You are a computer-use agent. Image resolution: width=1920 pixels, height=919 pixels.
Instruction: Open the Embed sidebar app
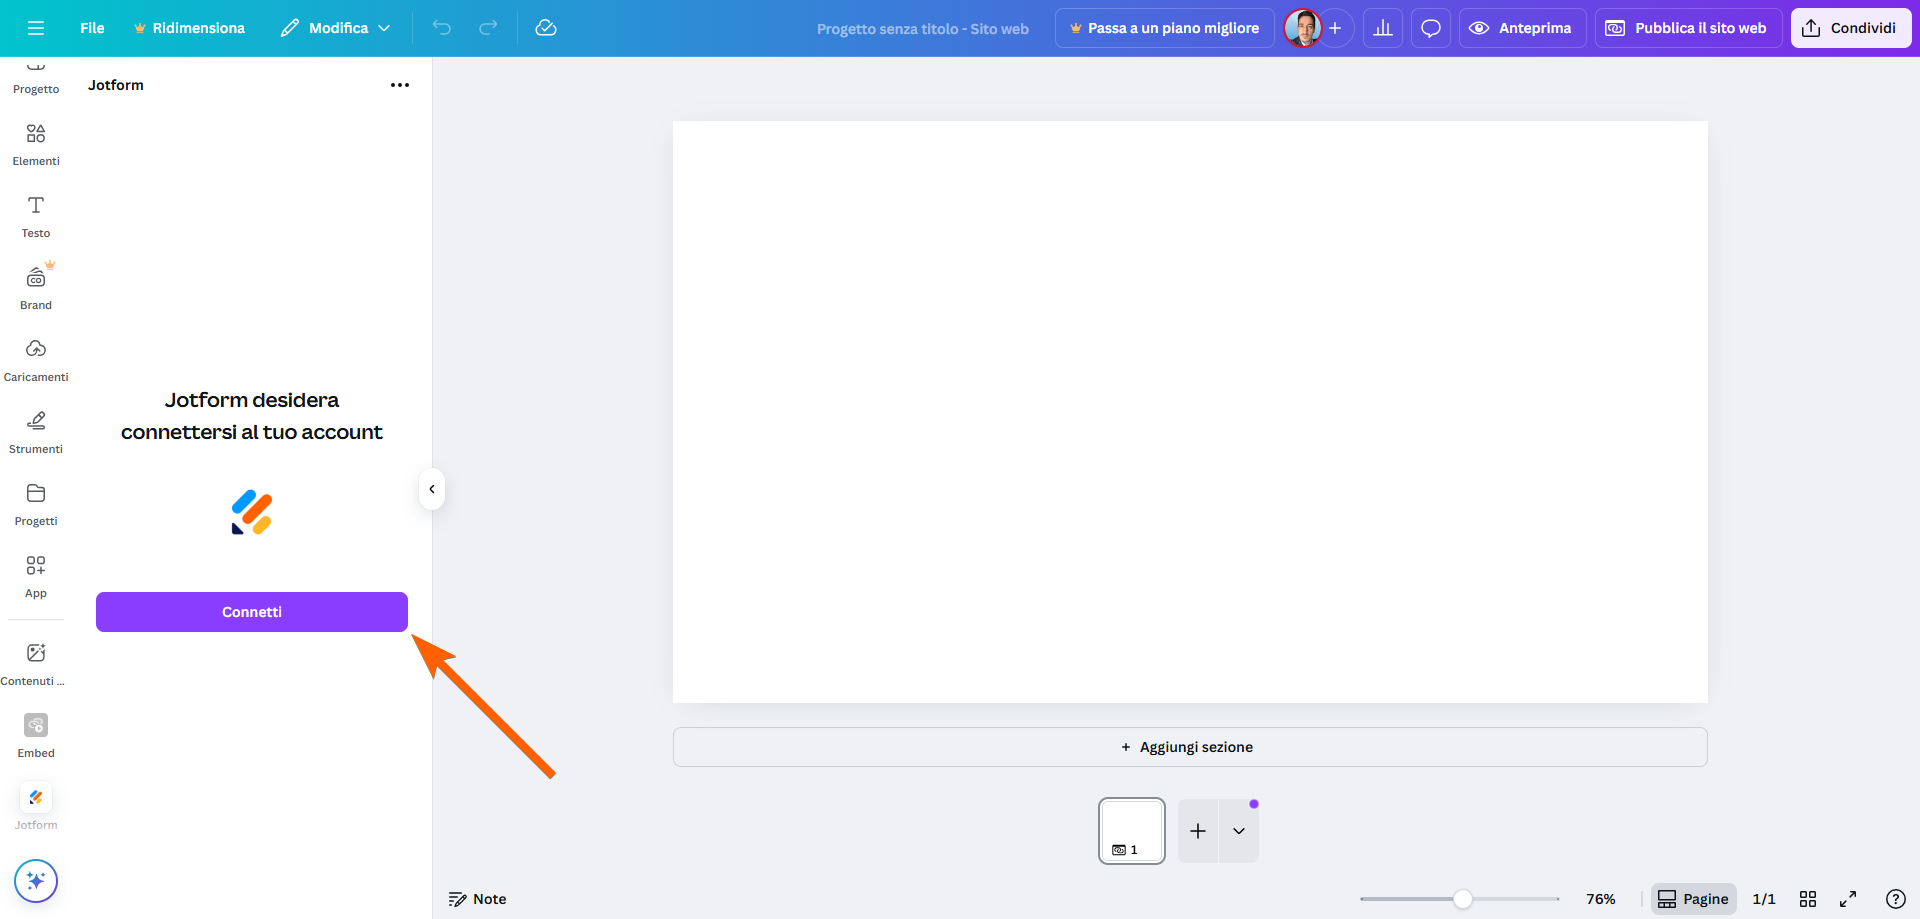pyautogui.click(x=36, y=736)
